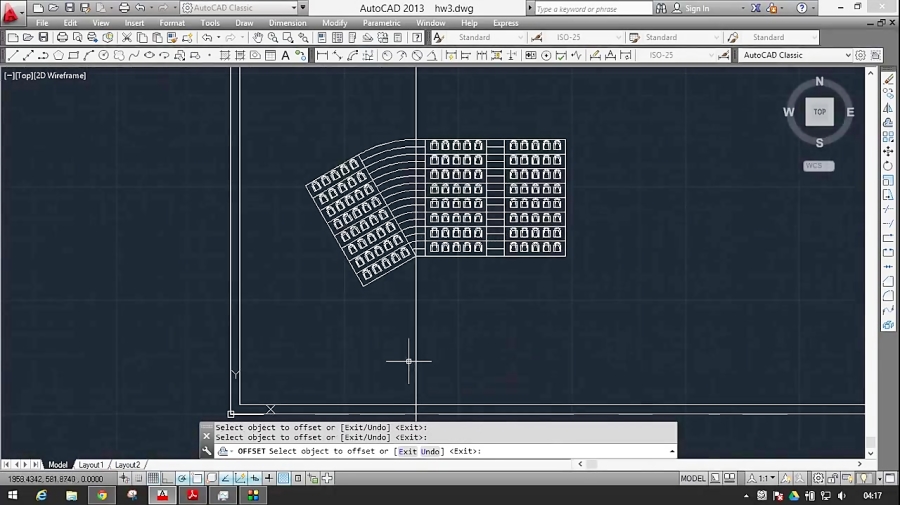Select the Diameter dimension tool
900x505 pixels.
pyautogui.click(x=417, y=56)
